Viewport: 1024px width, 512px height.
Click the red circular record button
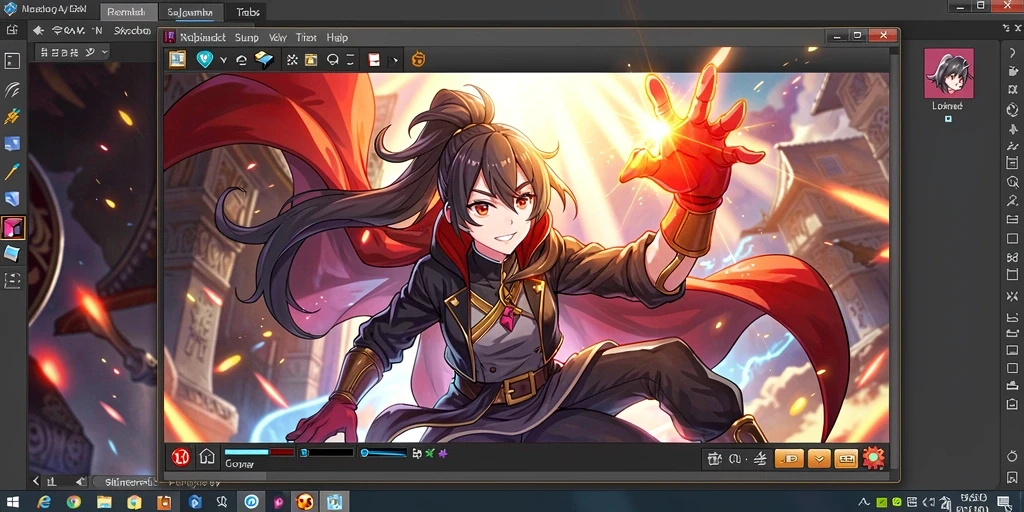point(181,457)
